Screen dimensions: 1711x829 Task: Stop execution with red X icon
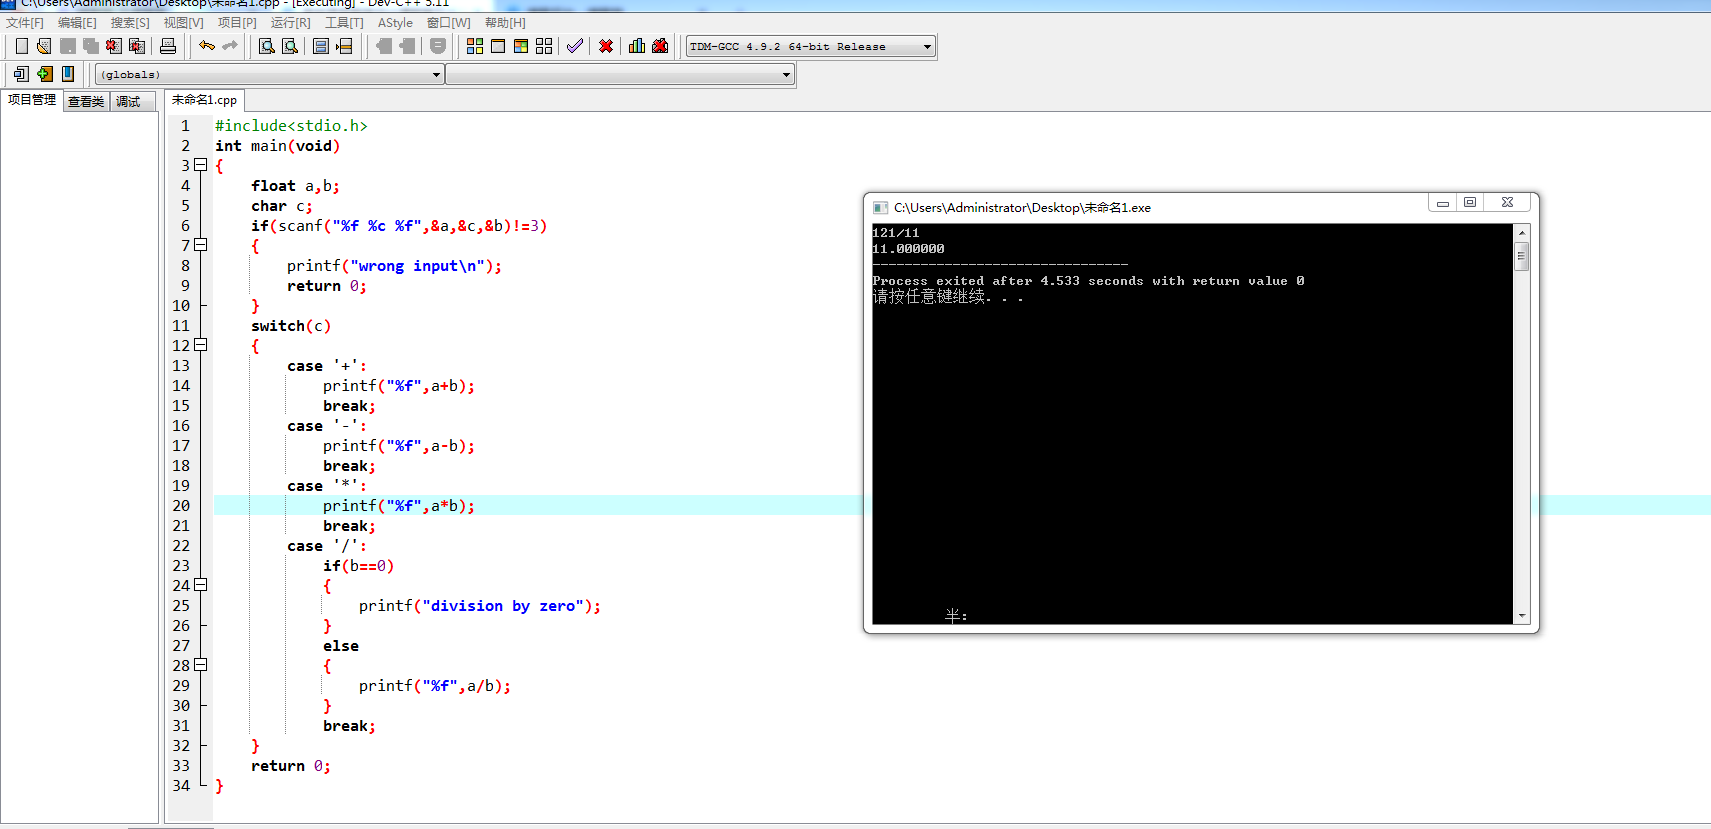606,46
